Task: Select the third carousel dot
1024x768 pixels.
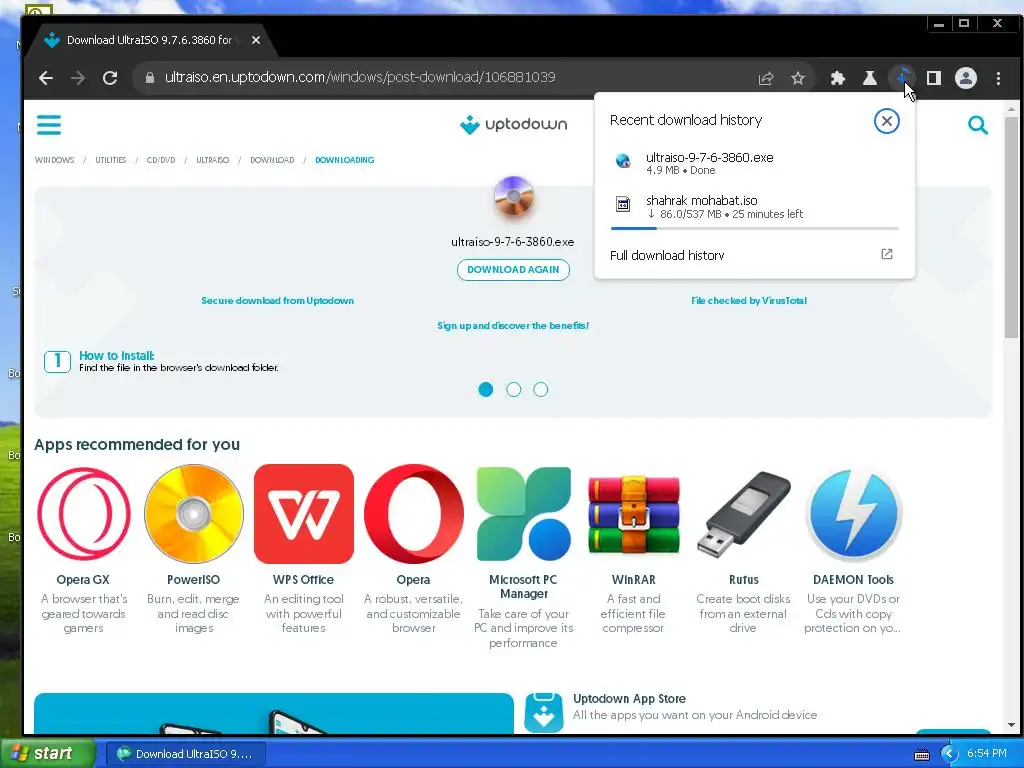Action: [x=541, y=389]
